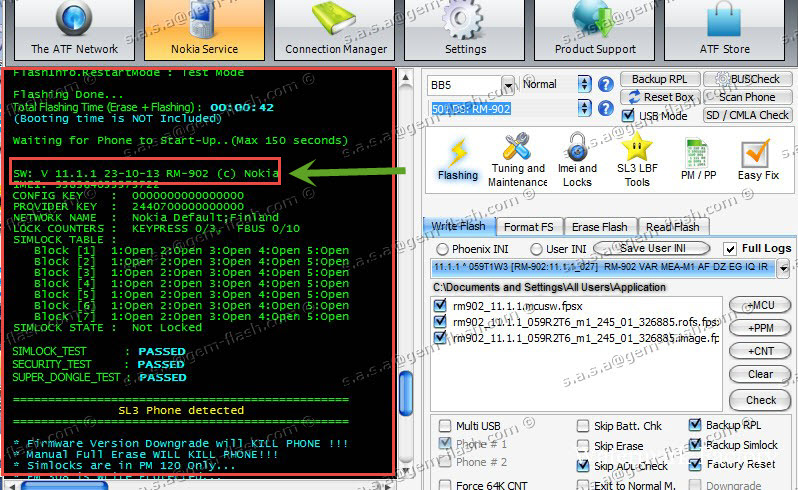The width and height of the screenshot is (798, 490).
Task: Click the Clear button
Action: tap(760, 374)
